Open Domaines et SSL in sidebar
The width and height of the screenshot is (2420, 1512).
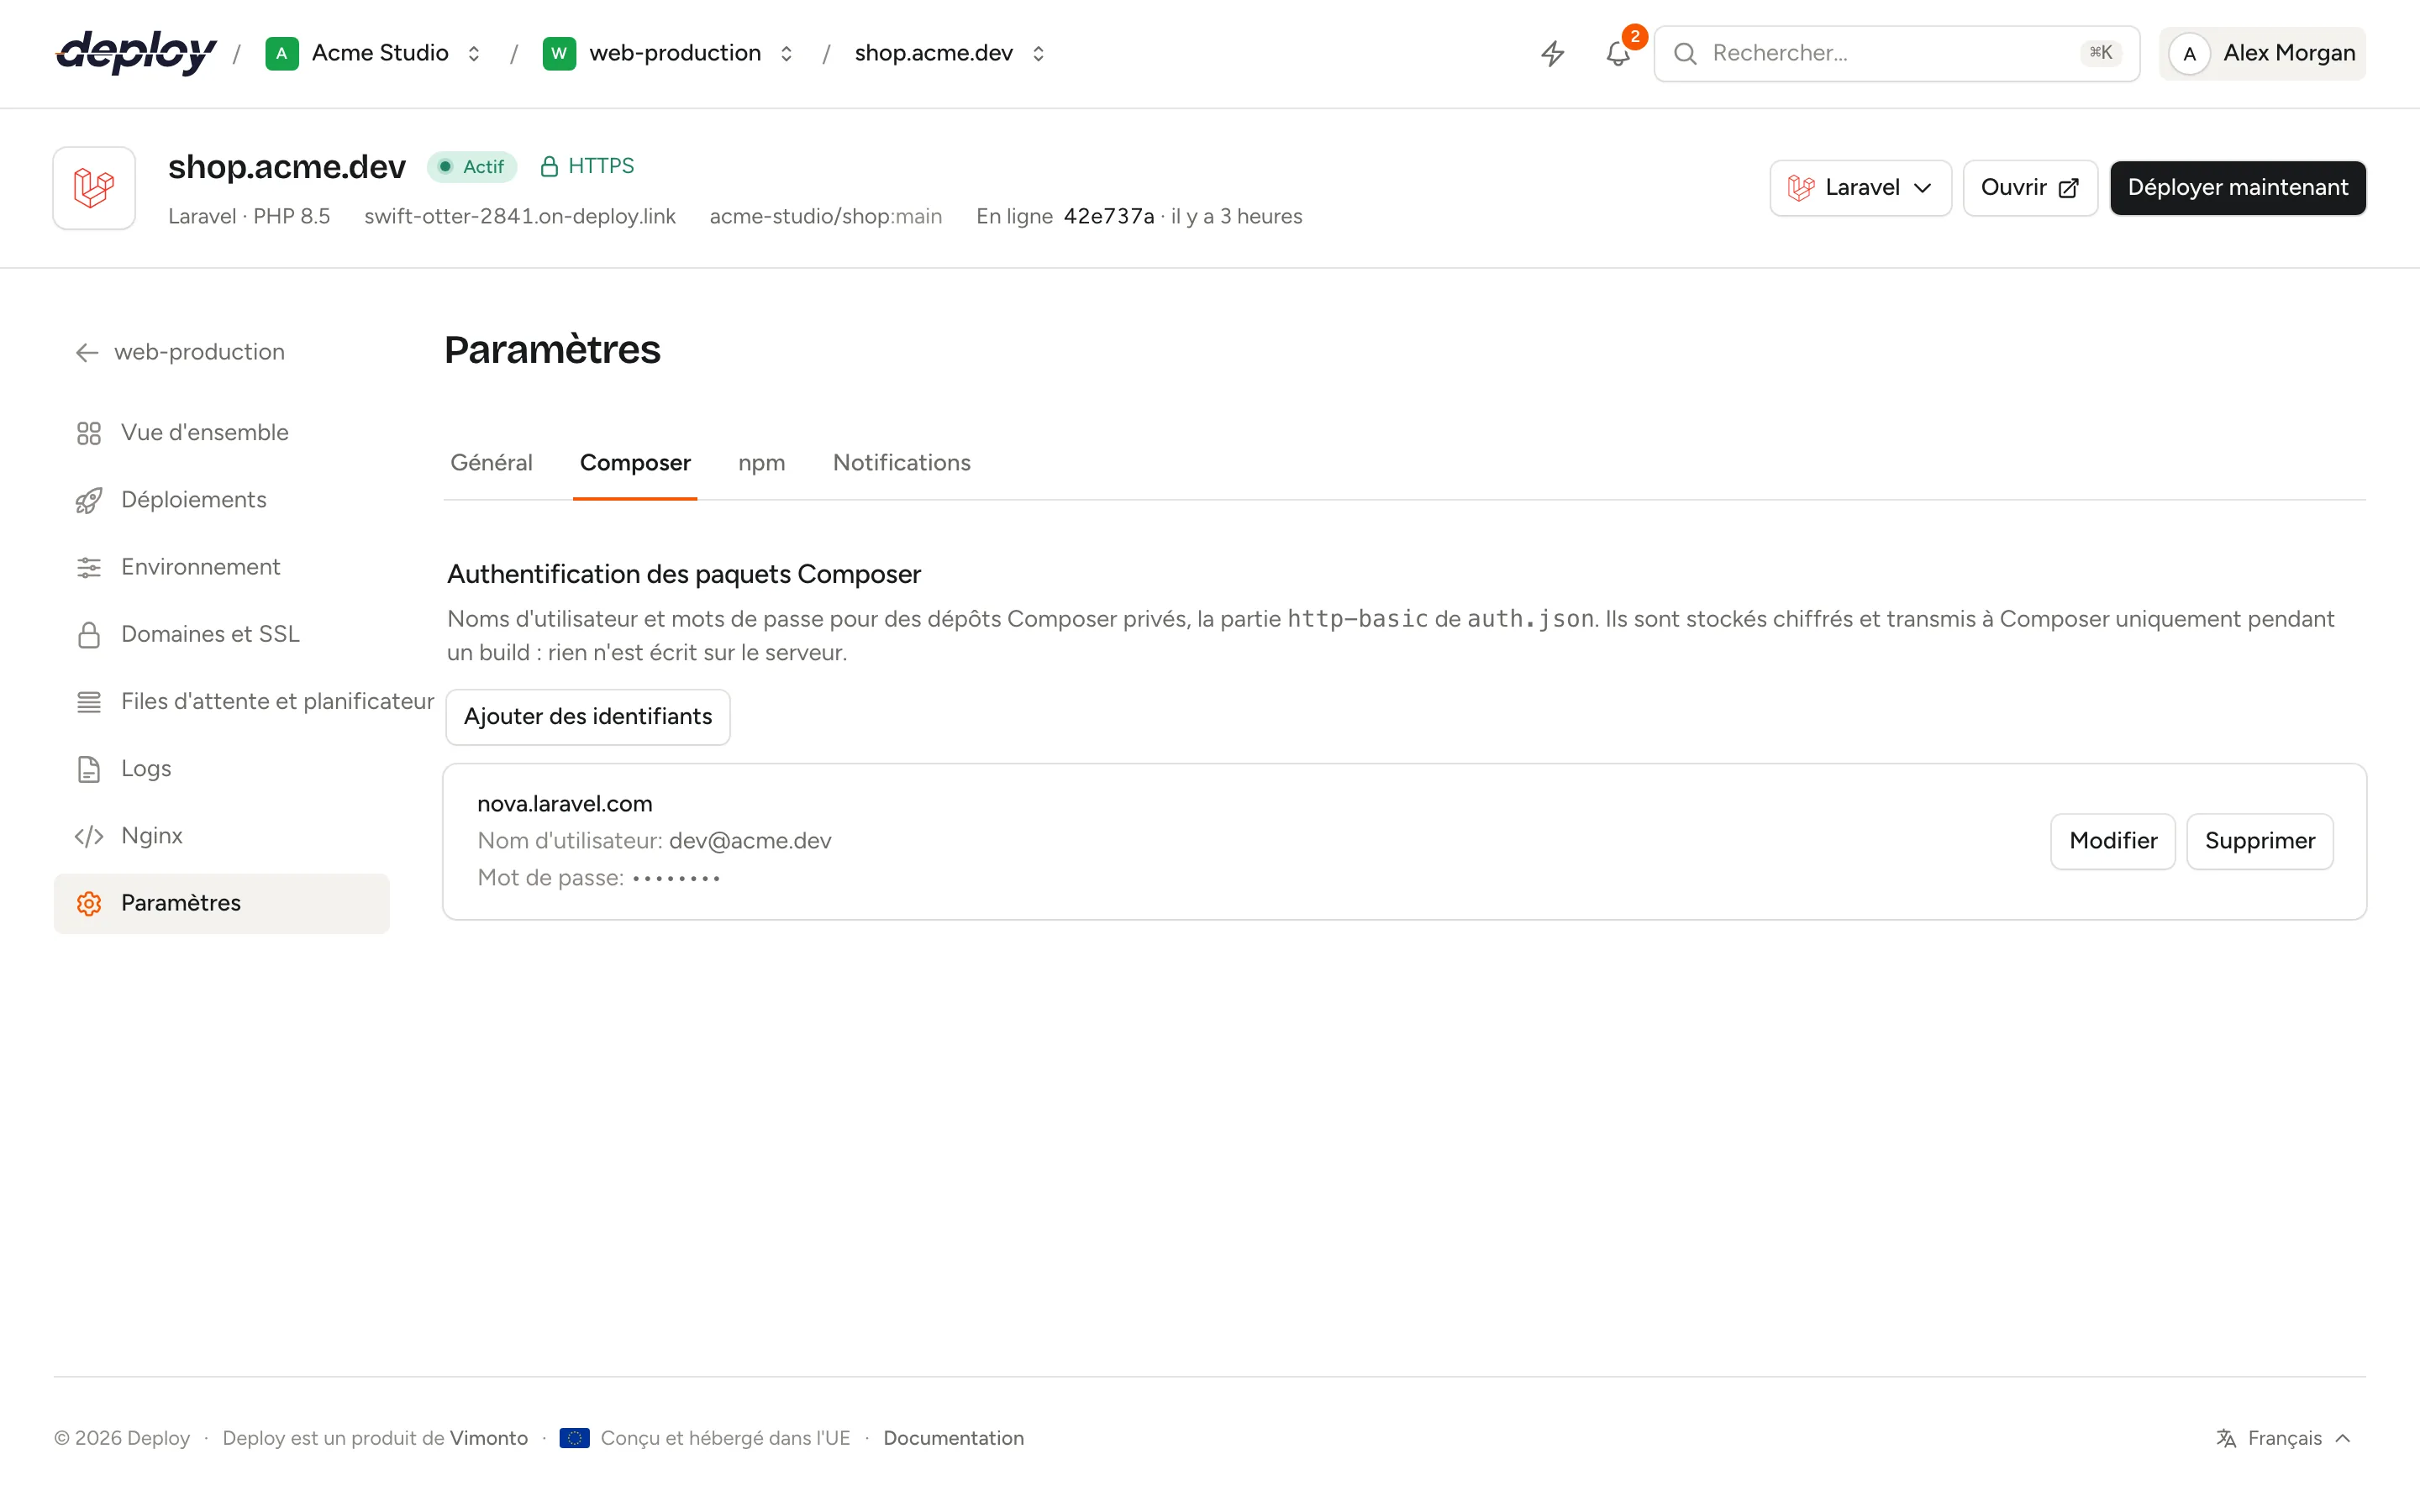coord(221,634)
